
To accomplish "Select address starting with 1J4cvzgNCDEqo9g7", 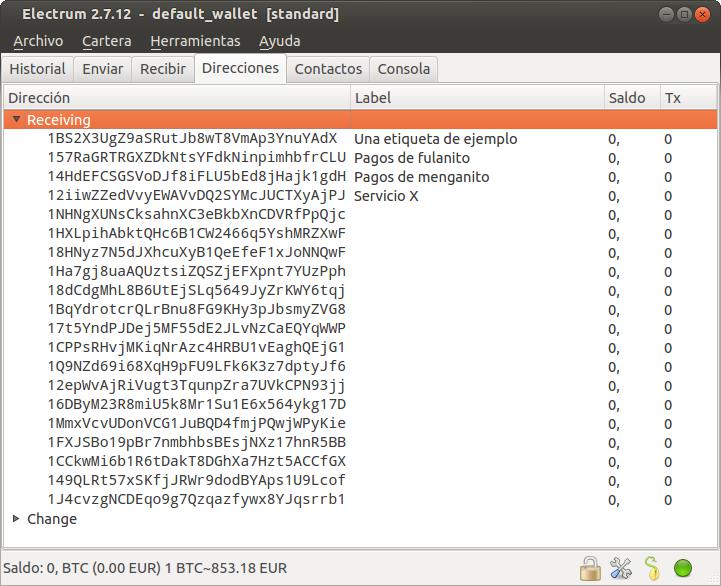I will coord(196,499).
